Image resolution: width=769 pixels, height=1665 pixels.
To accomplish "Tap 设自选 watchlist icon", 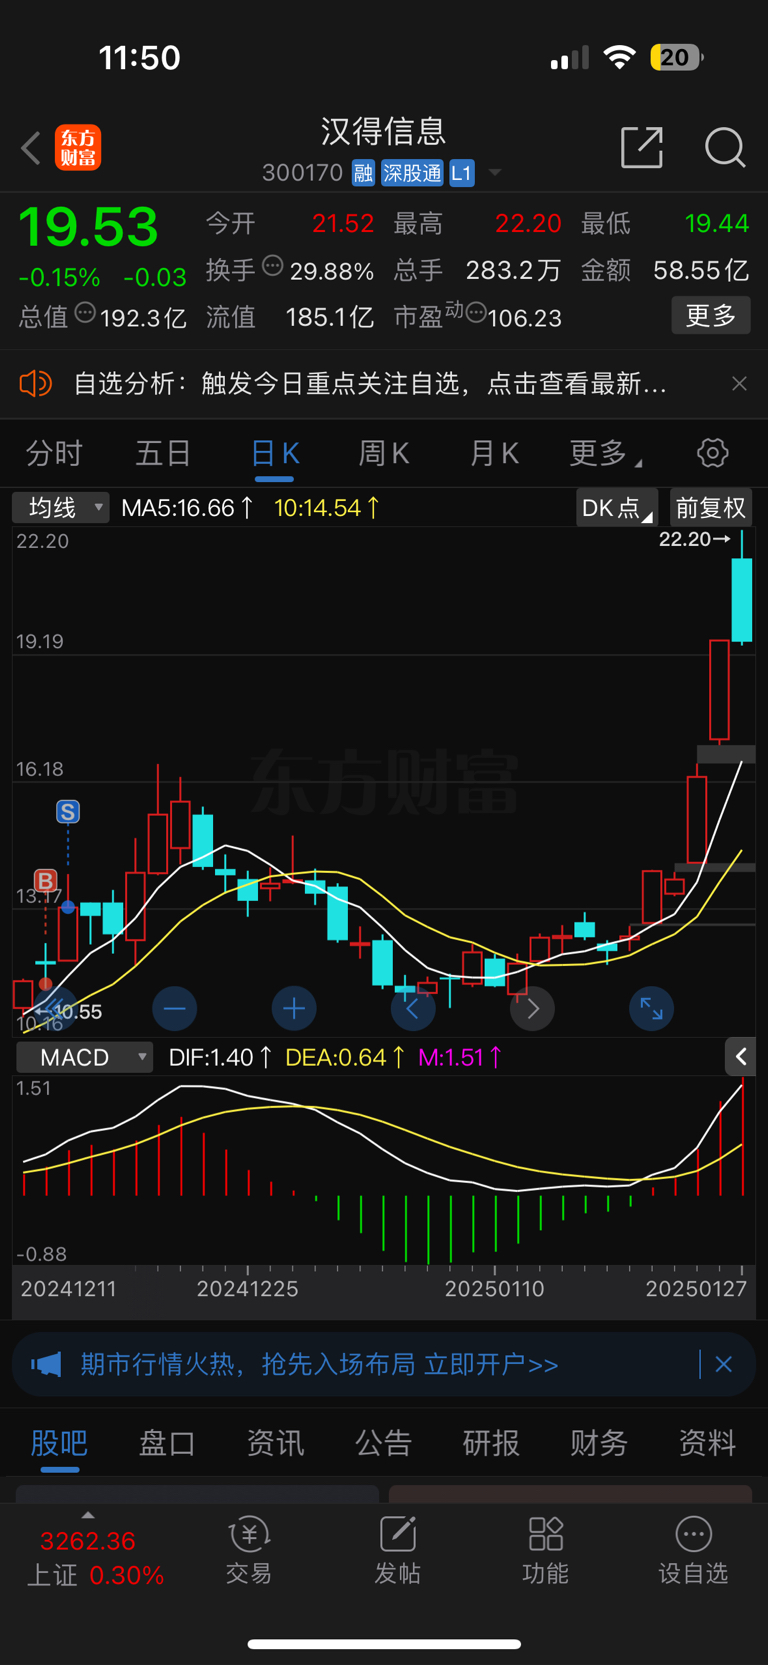I will click(x=693, y=1551).
